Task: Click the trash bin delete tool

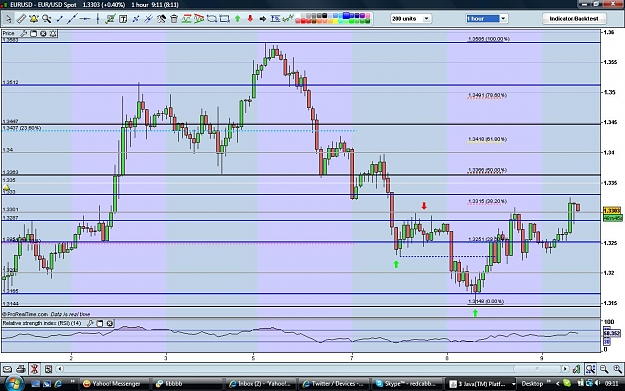Action: pos(174,19)
